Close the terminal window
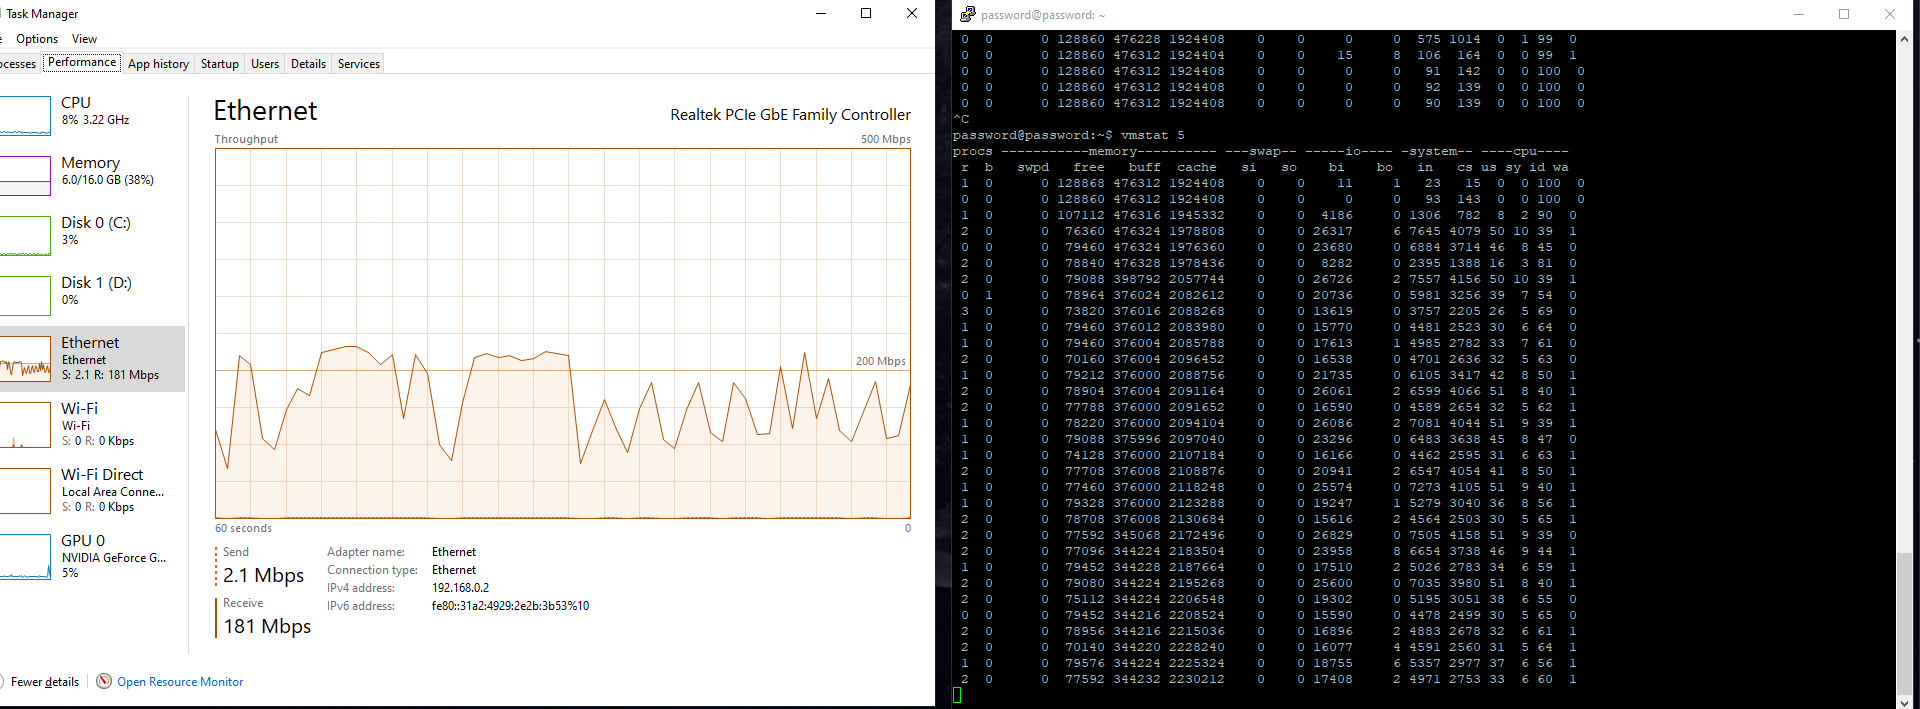Image resolution: width=1920 pixels, height=709 pixels. [x=1890, y=14]
